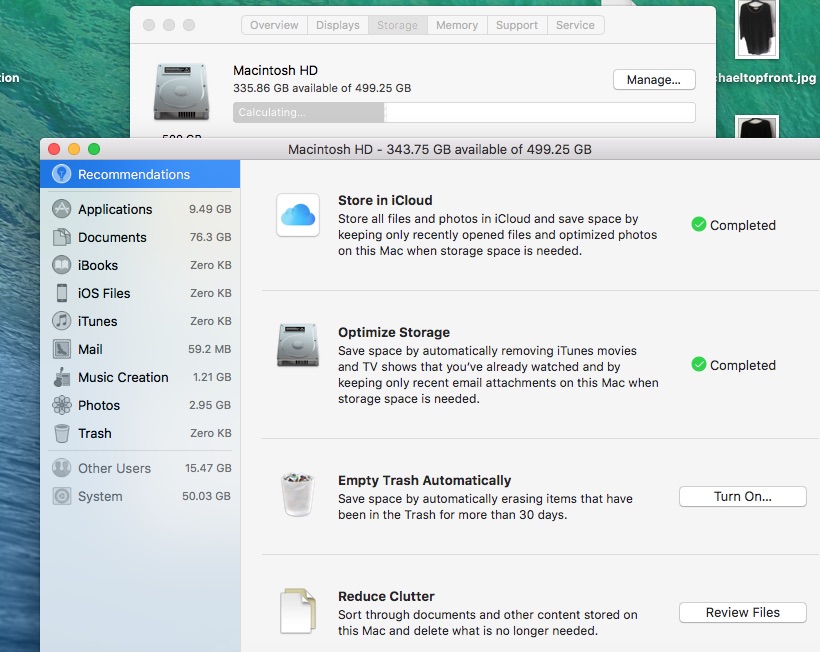Click the iCloud cloud icon
This screenshot has width=820, height=652.
(298, 215)
